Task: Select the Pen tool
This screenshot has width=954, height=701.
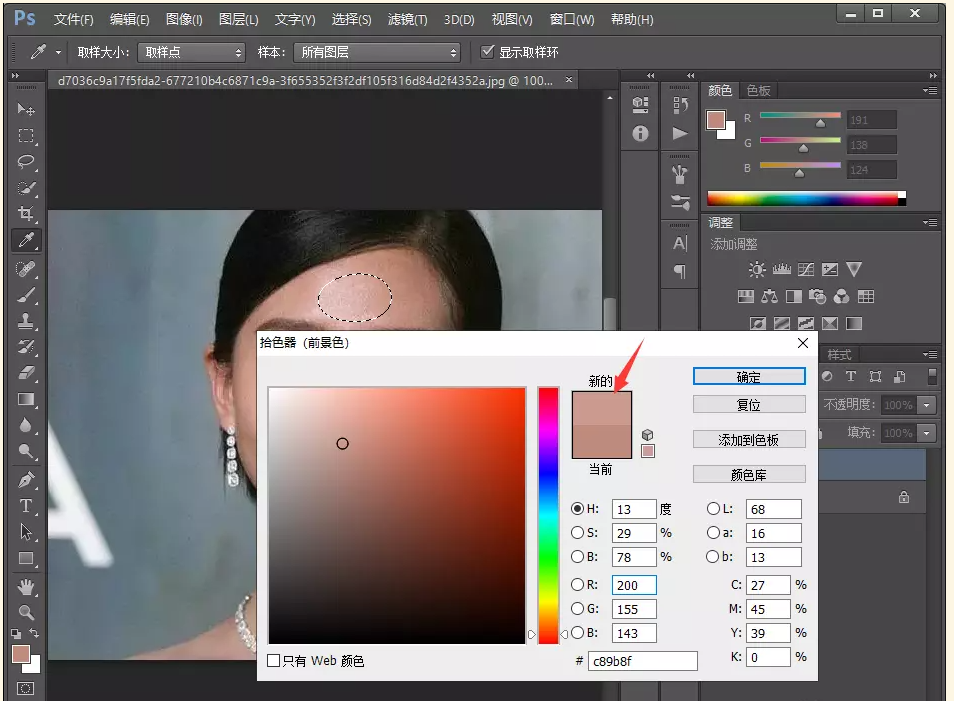Action: tap(26, 479)
